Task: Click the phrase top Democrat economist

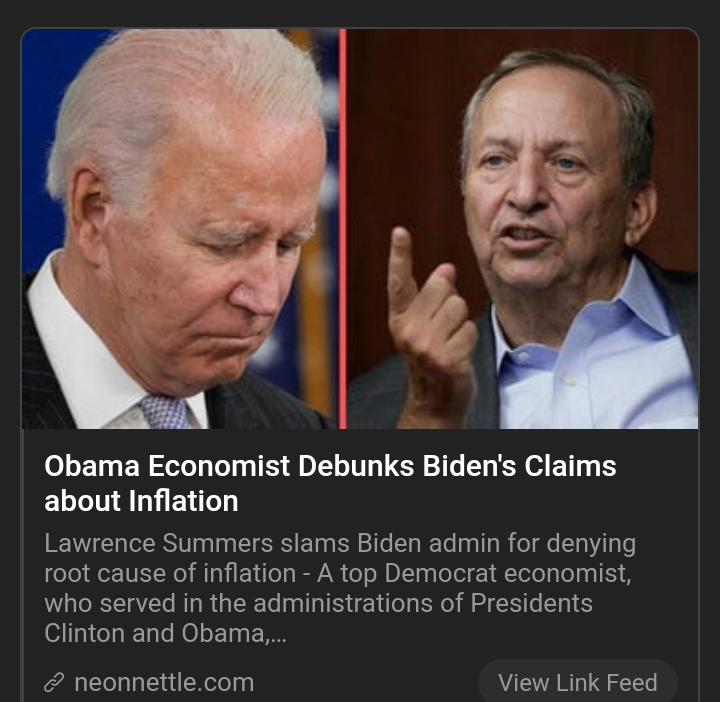Action: point(485,573)
